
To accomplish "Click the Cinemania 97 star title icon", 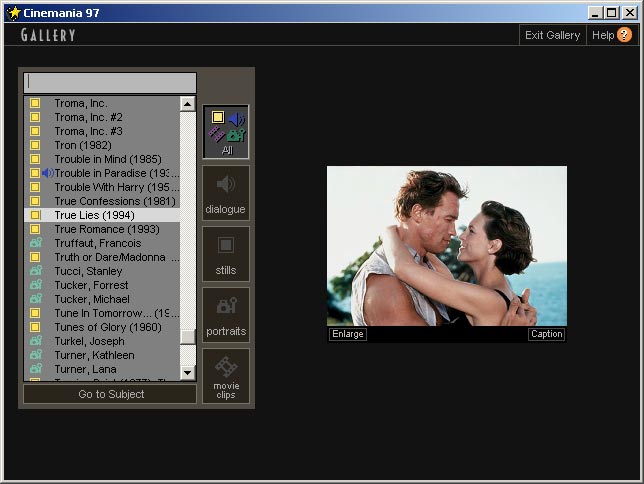I will point(14,13).
